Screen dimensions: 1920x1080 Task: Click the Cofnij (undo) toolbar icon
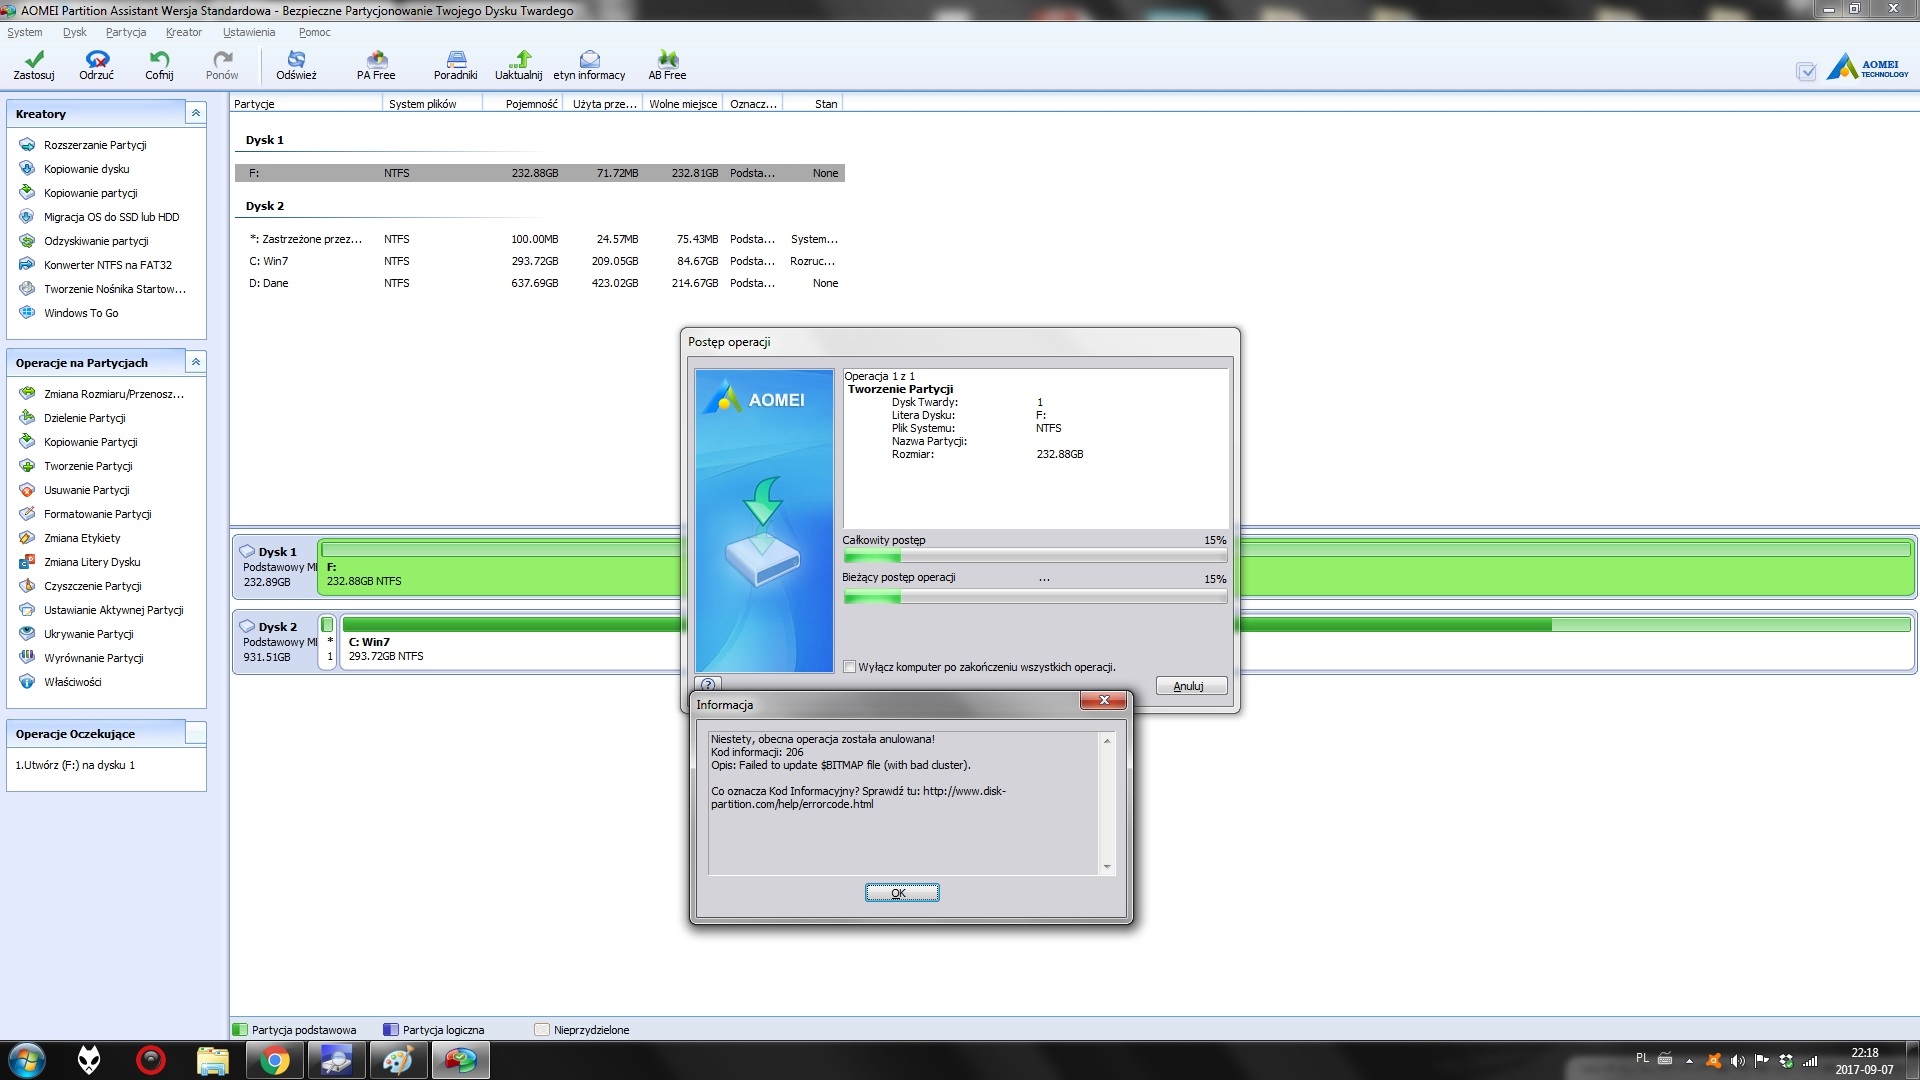[159, 65]
